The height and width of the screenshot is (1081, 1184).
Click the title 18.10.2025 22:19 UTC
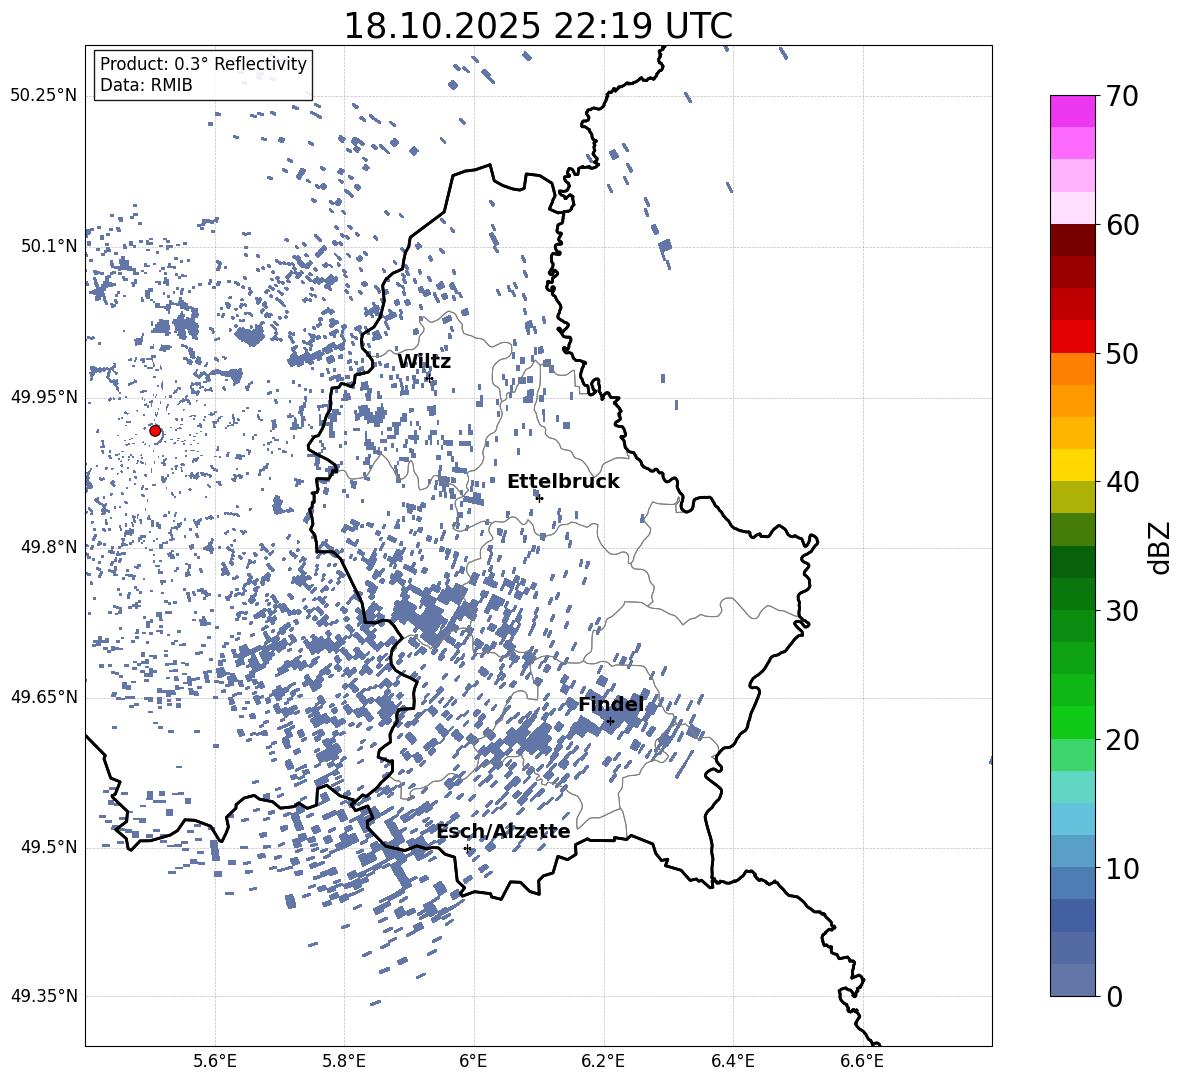(538, 26)
